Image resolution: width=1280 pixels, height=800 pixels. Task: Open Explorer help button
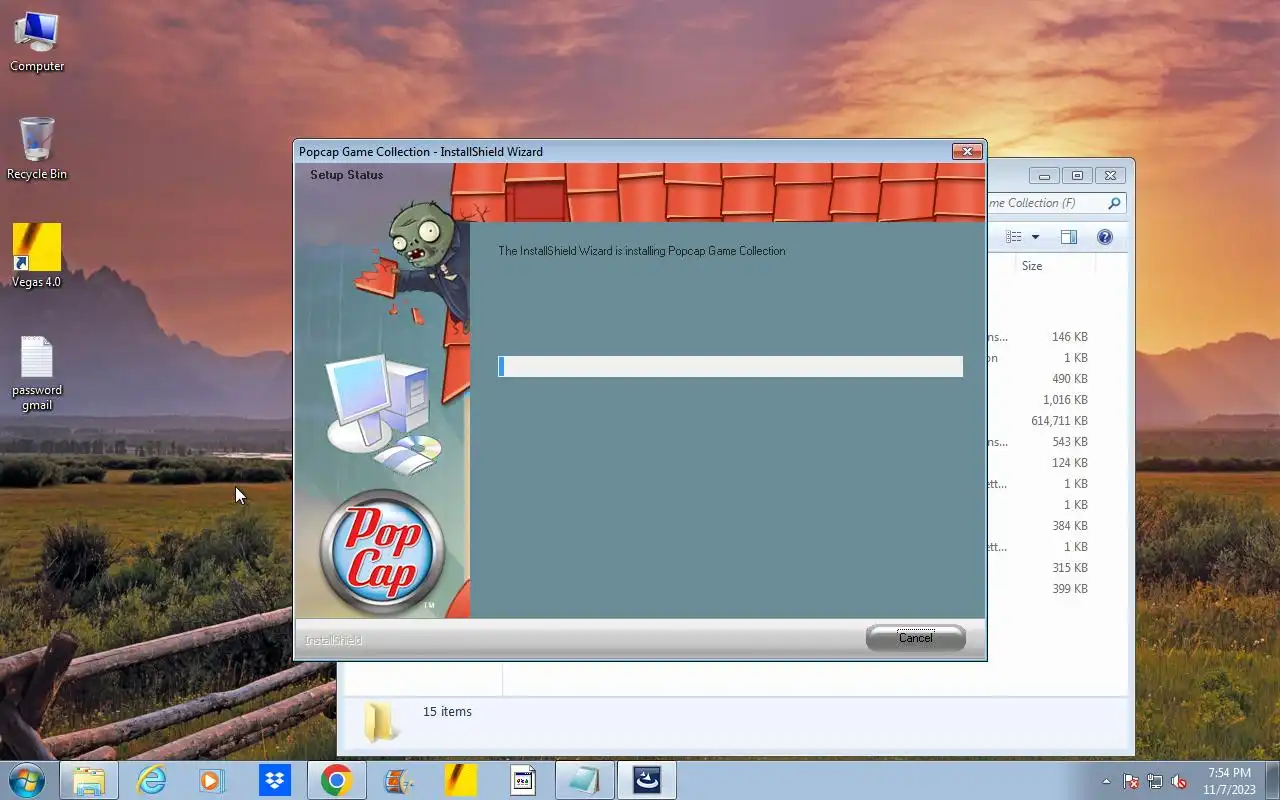pyautogui.click(x=1105, y=237)
